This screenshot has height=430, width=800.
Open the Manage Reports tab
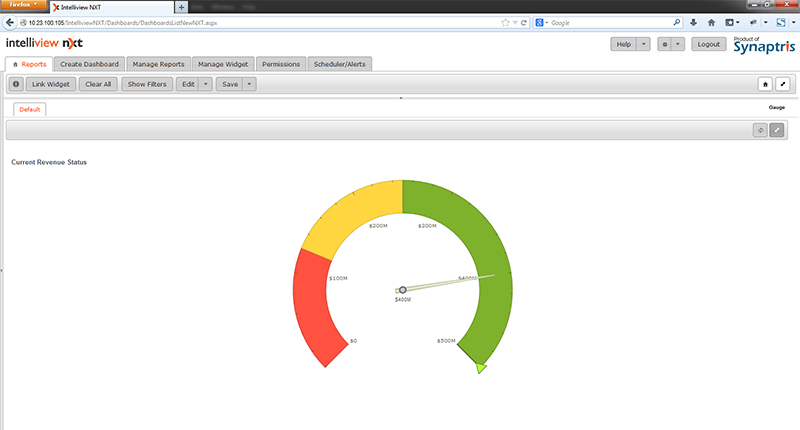tap(159, 64)
